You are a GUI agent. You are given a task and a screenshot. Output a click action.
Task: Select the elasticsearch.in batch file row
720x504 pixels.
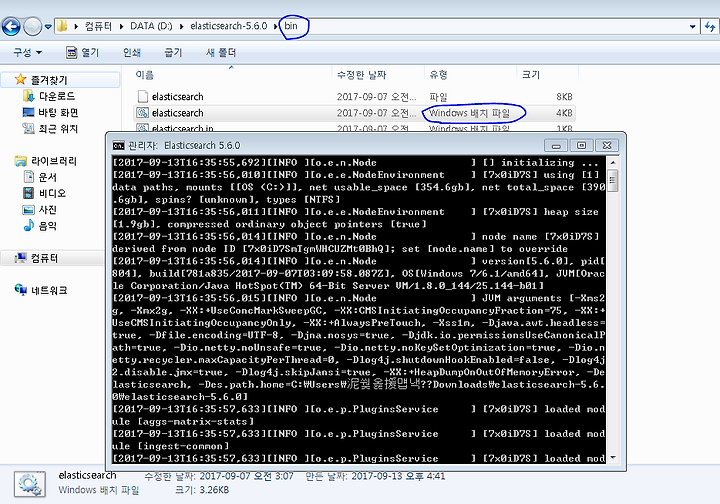pyautogui.click(x=354, y=128)
